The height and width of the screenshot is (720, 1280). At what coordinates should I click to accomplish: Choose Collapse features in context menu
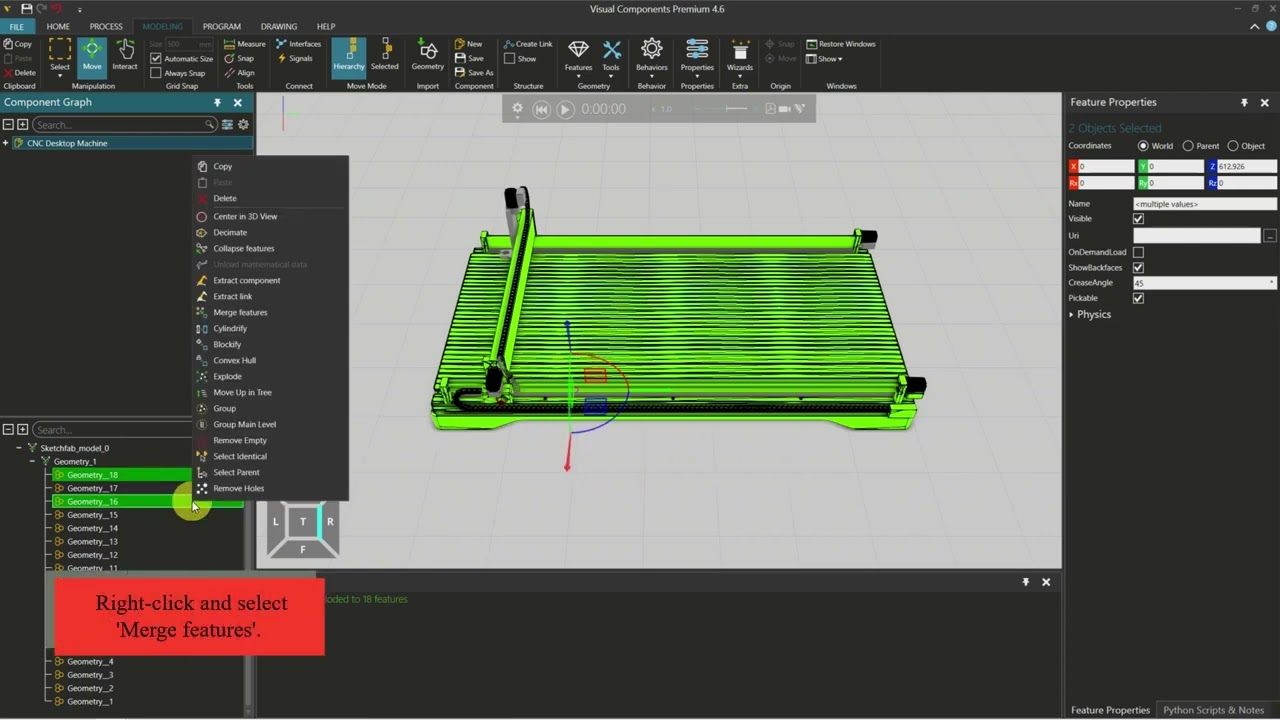(x=243, y=248)
